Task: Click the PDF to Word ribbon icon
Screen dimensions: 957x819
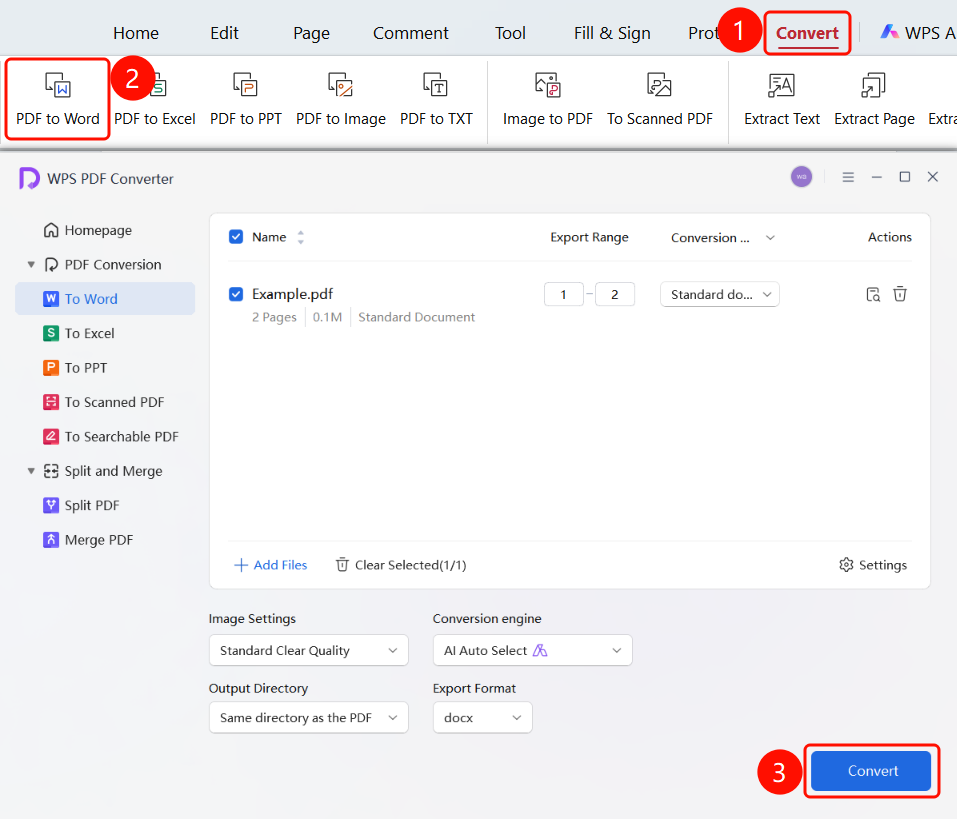Action: (x=58, y=98)
